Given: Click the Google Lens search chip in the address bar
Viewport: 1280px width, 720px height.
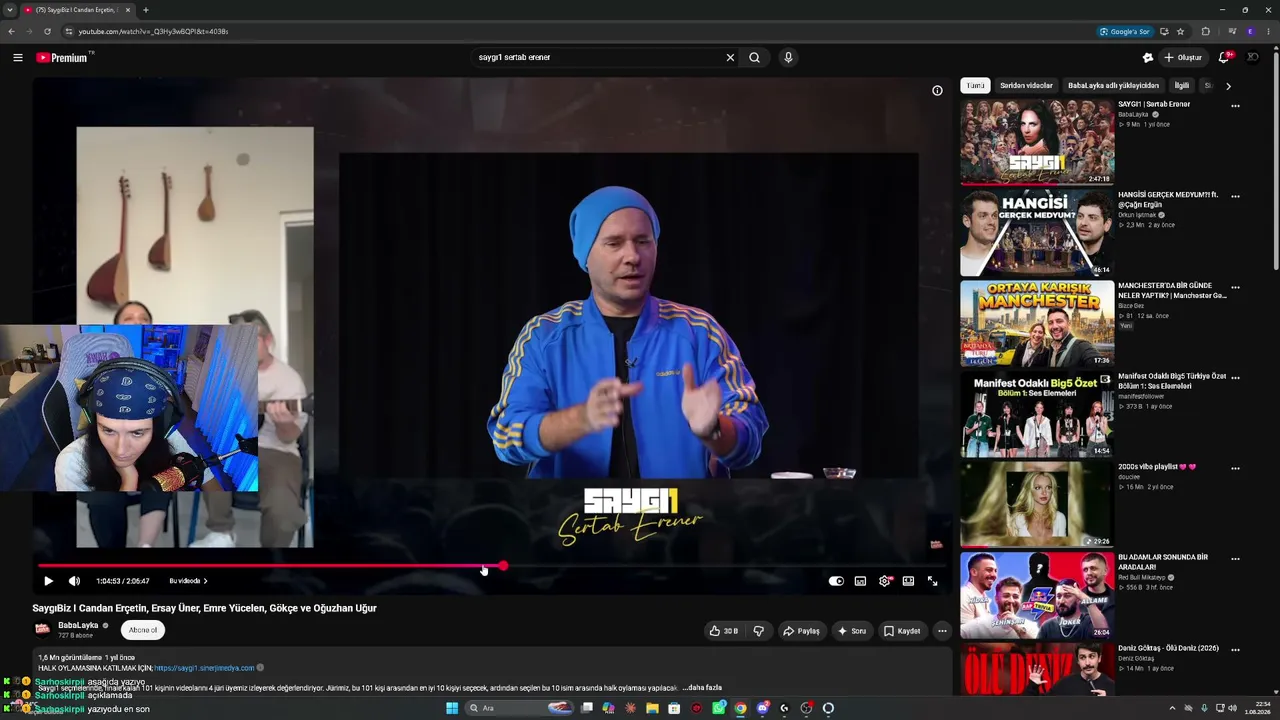Looking at the screenshot, I should (x=1124, y=31).
